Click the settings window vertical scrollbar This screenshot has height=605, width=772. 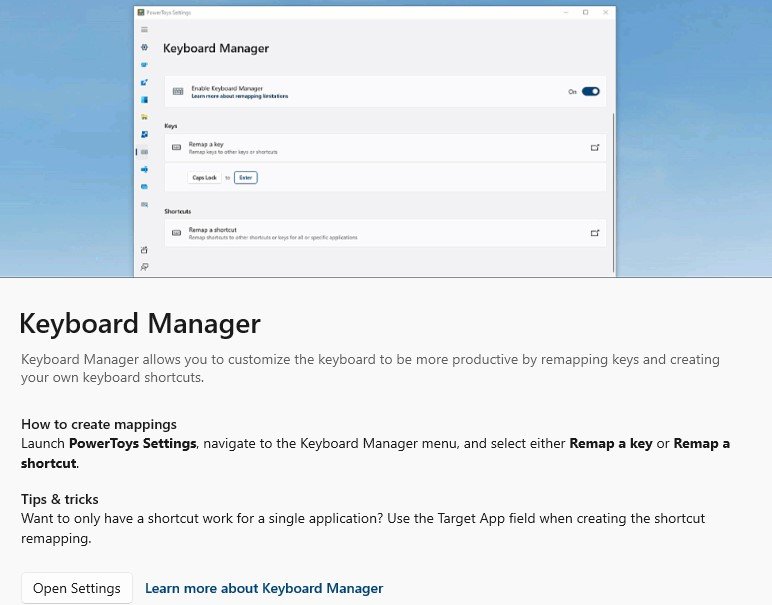(x=613, y=192)
